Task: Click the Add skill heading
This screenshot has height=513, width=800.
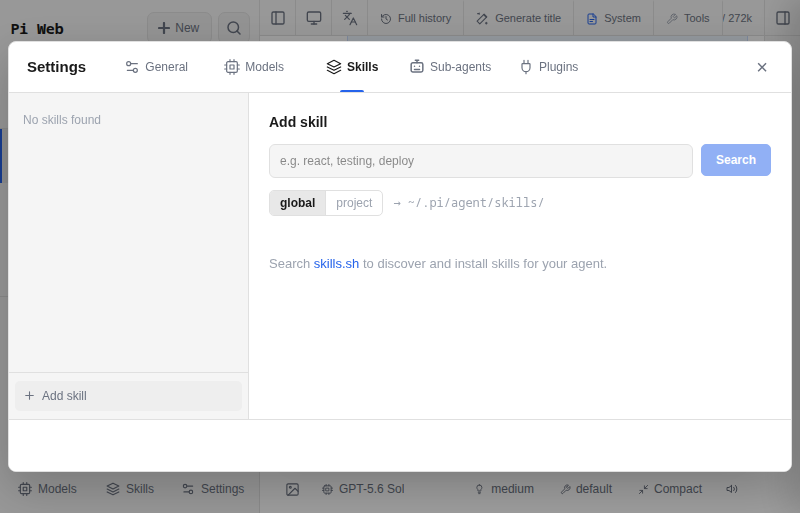Action: (298, 122)
